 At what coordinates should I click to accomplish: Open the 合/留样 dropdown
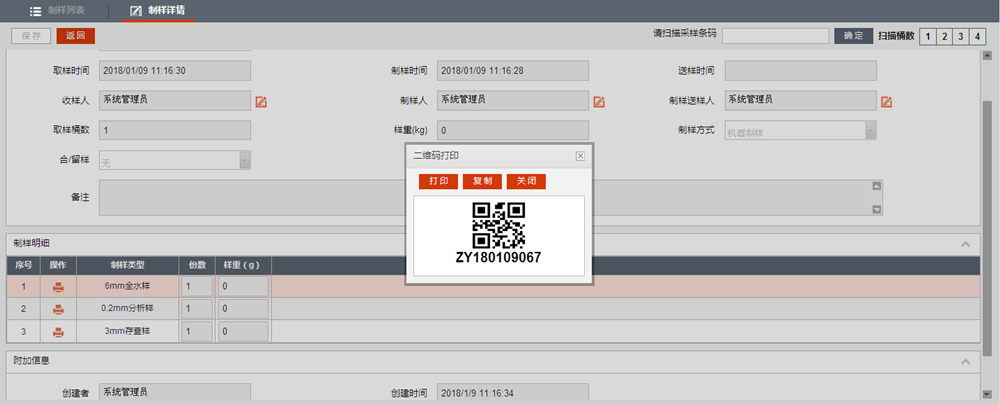click(x=244, y=160)
